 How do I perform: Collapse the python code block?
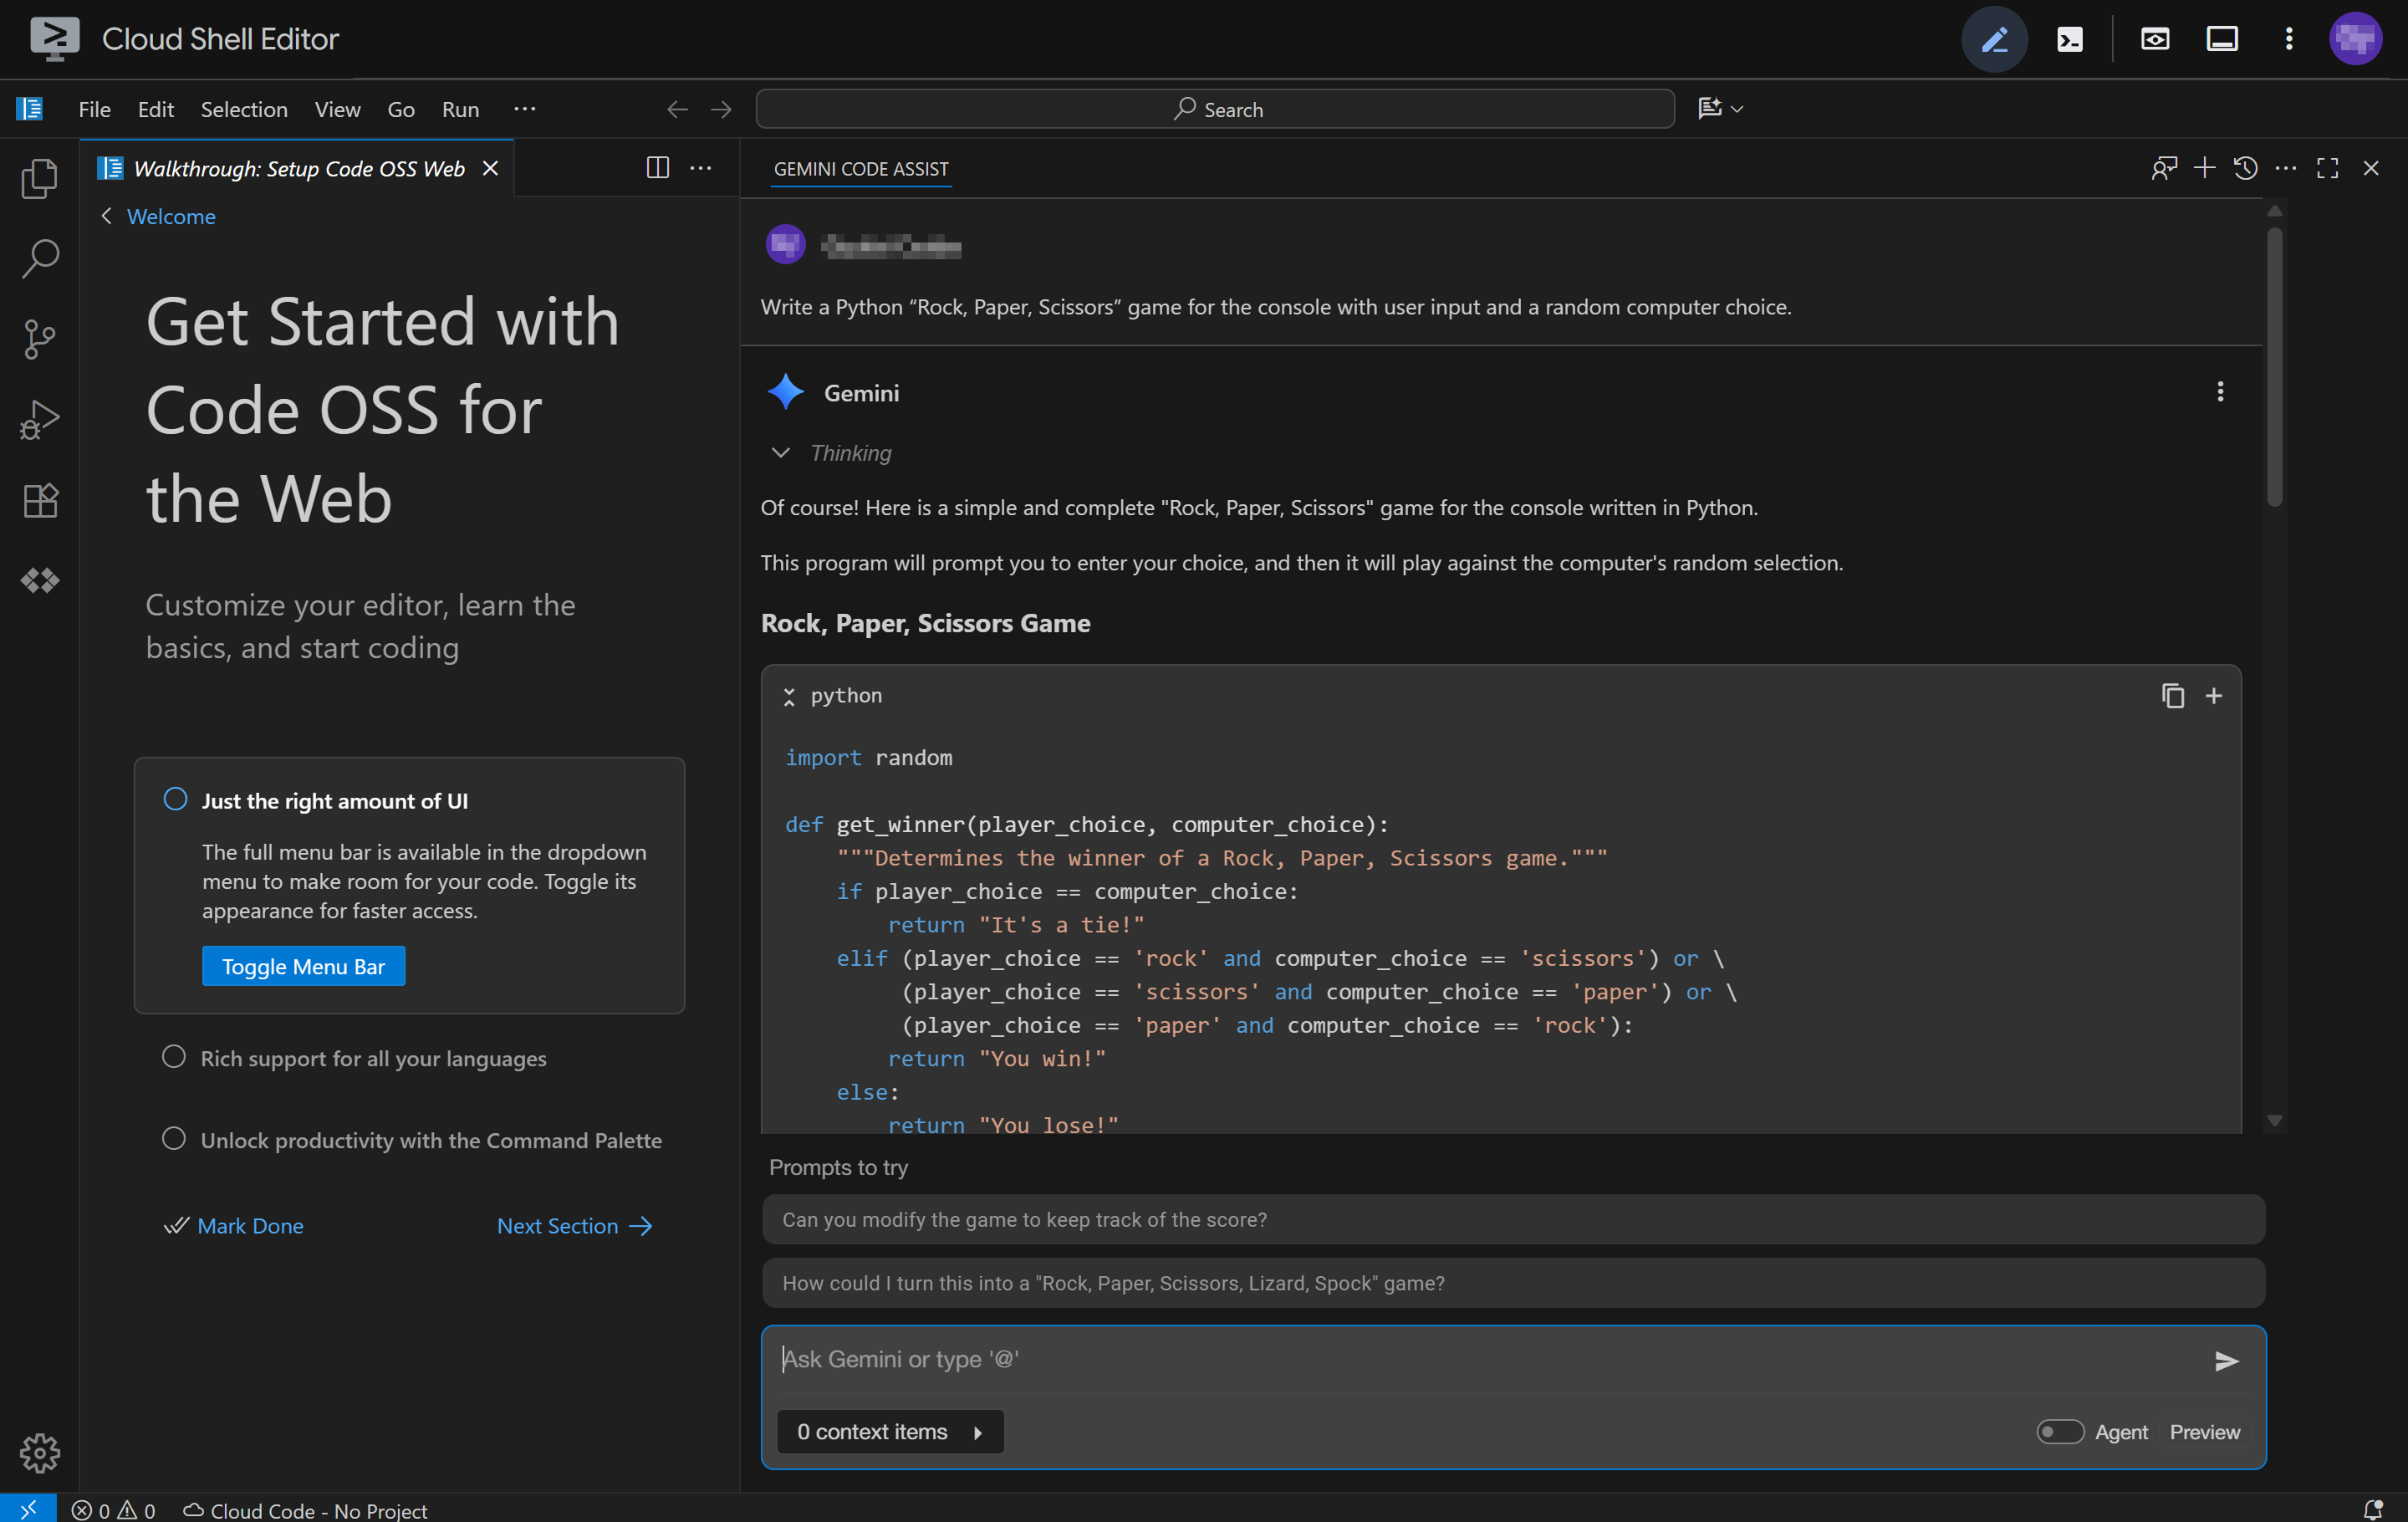click(789, 696)
